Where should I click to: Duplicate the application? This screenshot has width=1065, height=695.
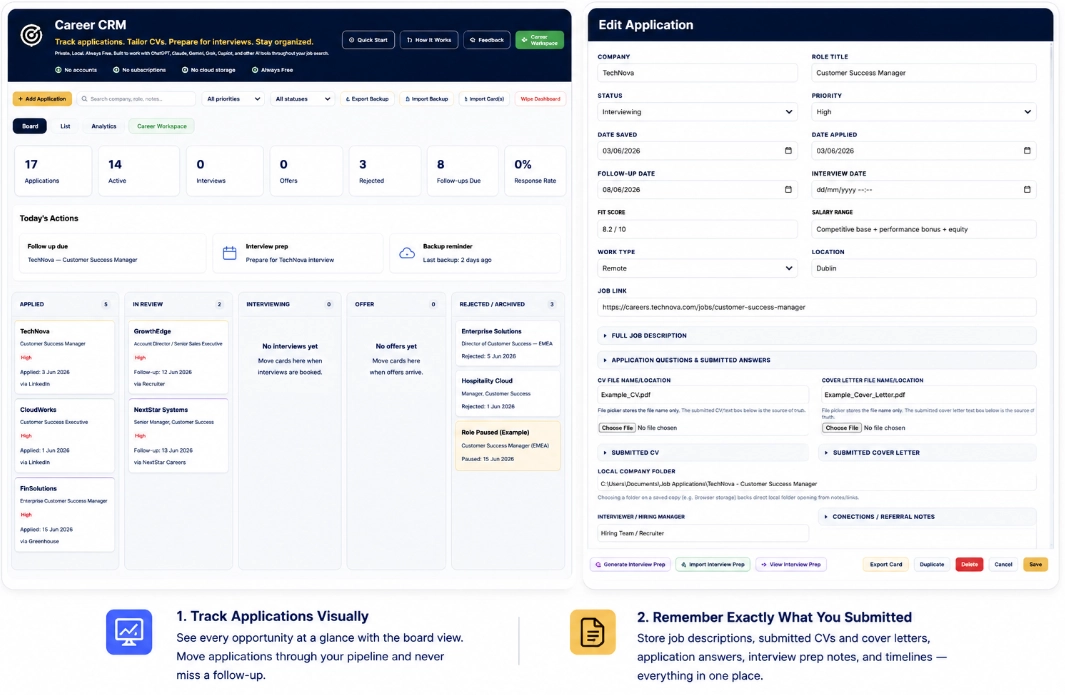tap(931, 565)
